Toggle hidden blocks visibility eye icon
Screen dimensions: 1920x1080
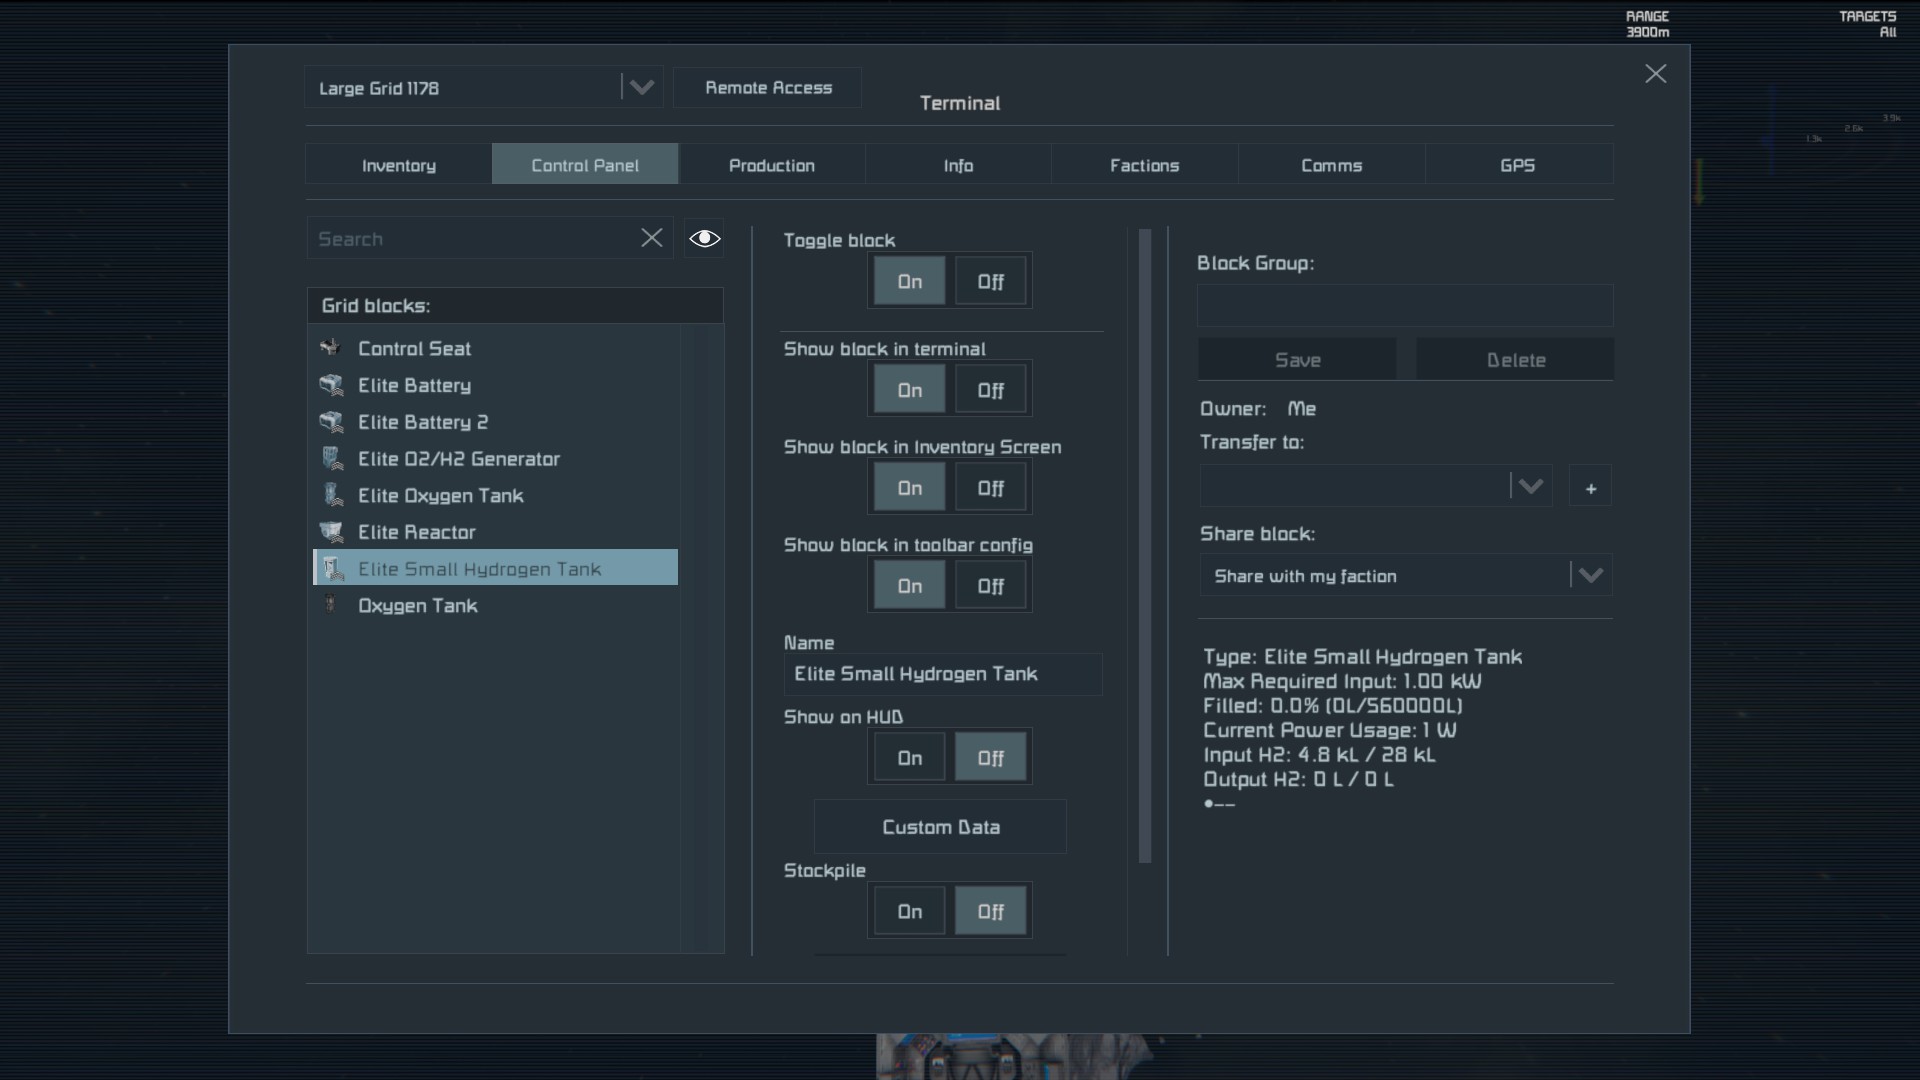pos(704,238)
